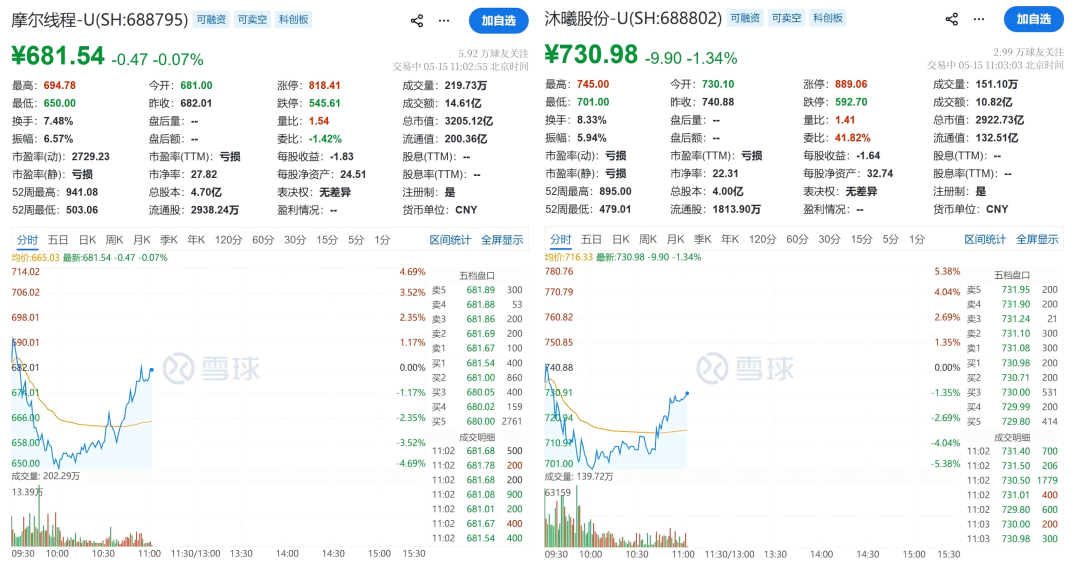The image size is (1080, 569).
Task: Click 总市值 value 3205.12亿
Action: point(469,121)
